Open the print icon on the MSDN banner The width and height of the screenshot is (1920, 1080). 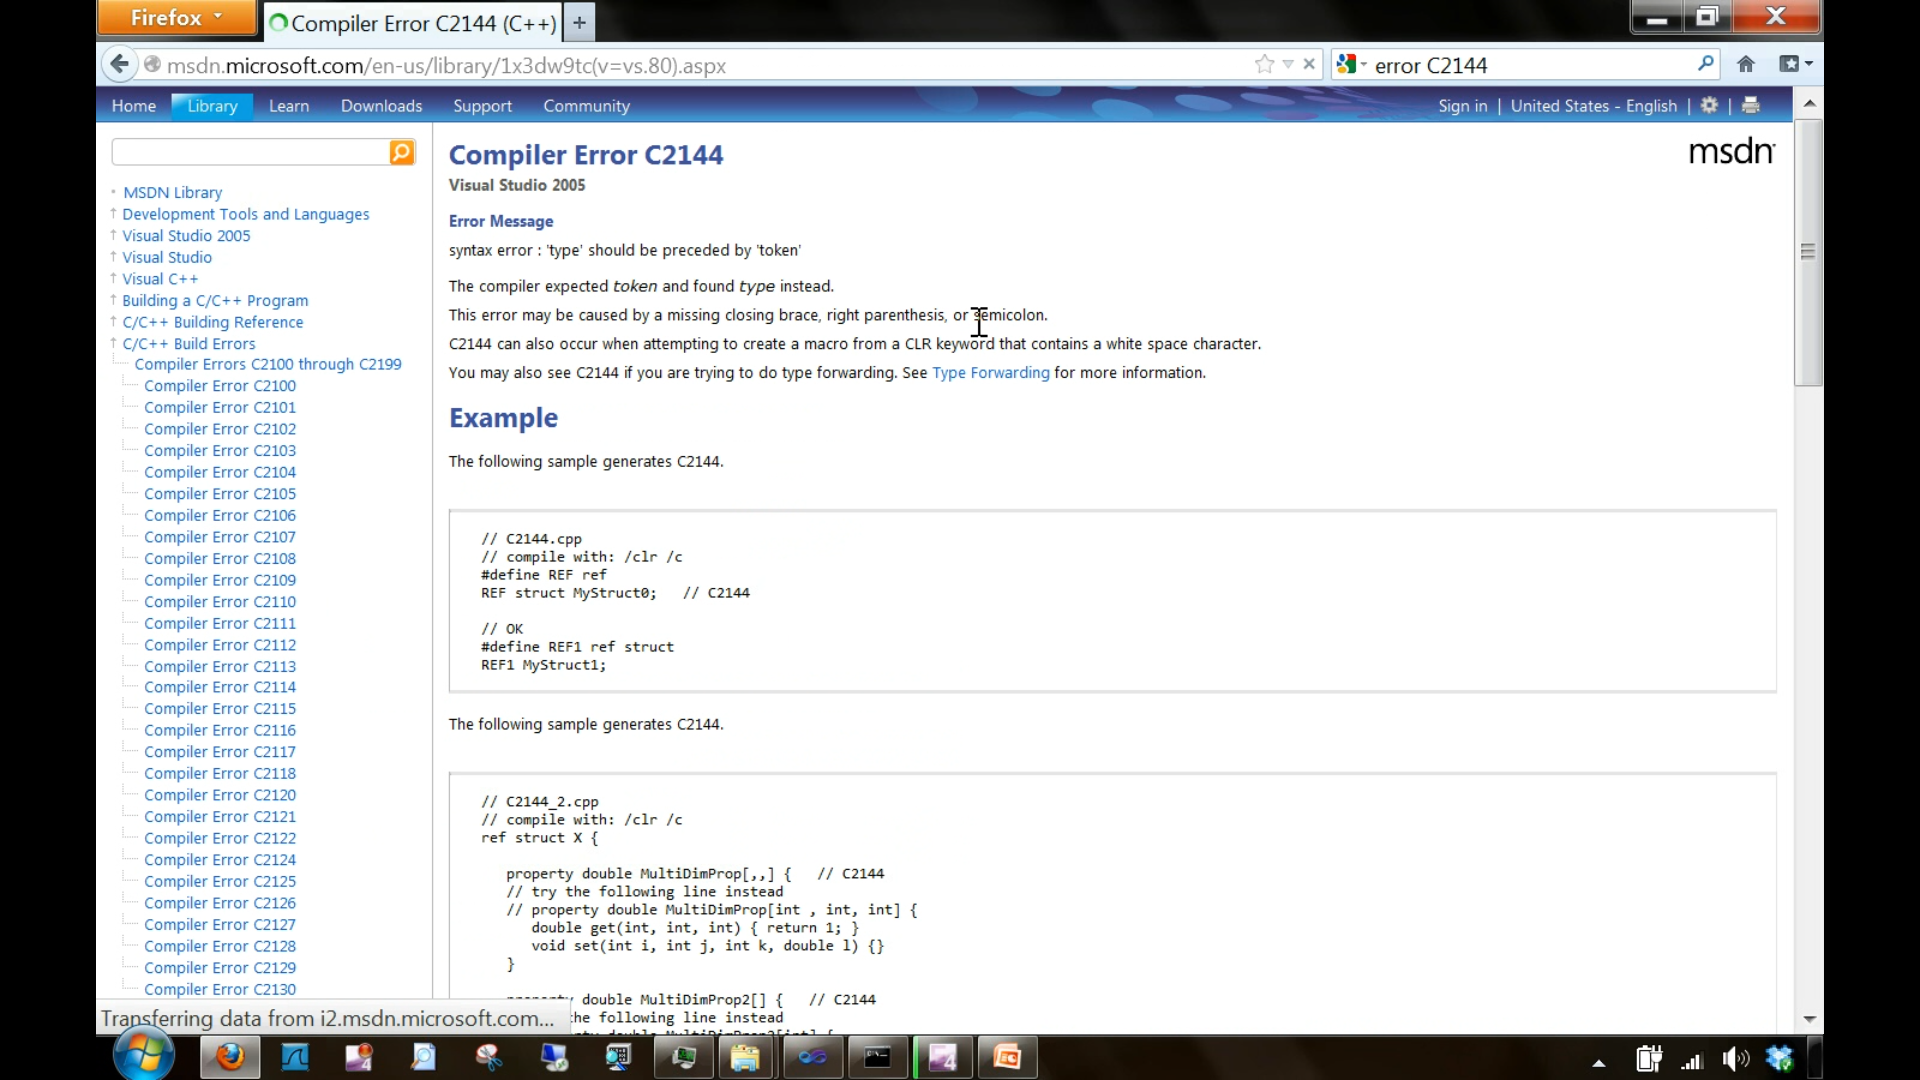(x=1750, y=105)
